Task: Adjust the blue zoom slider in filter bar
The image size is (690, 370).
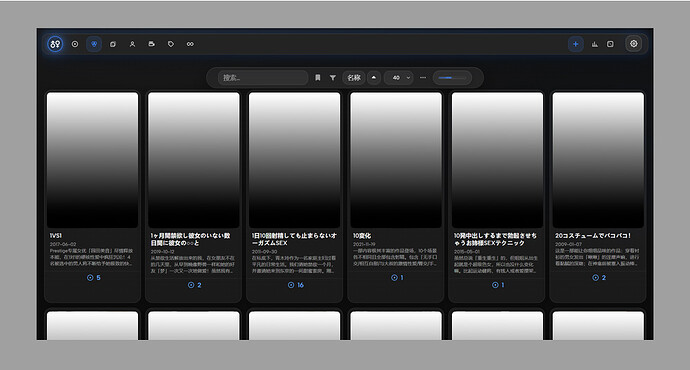Action: [x=452, y=78]
